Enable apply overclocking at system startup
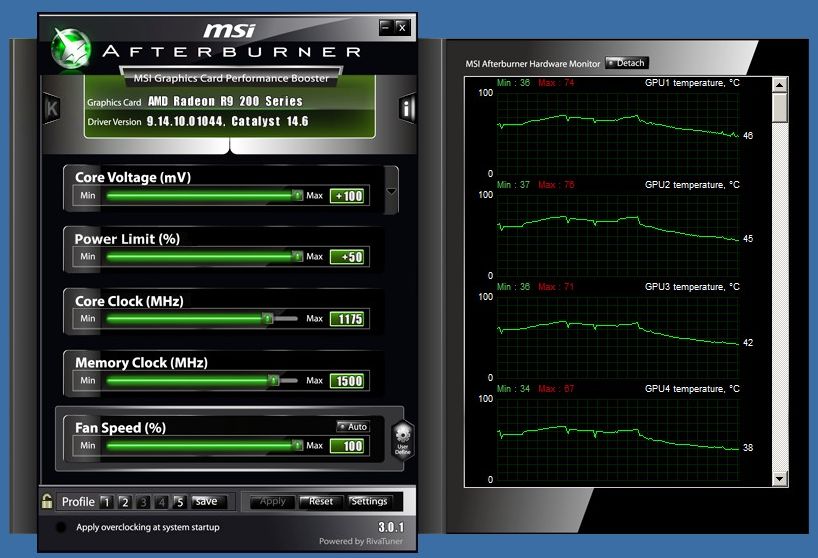Screen dimensions: 818x558 62,527
